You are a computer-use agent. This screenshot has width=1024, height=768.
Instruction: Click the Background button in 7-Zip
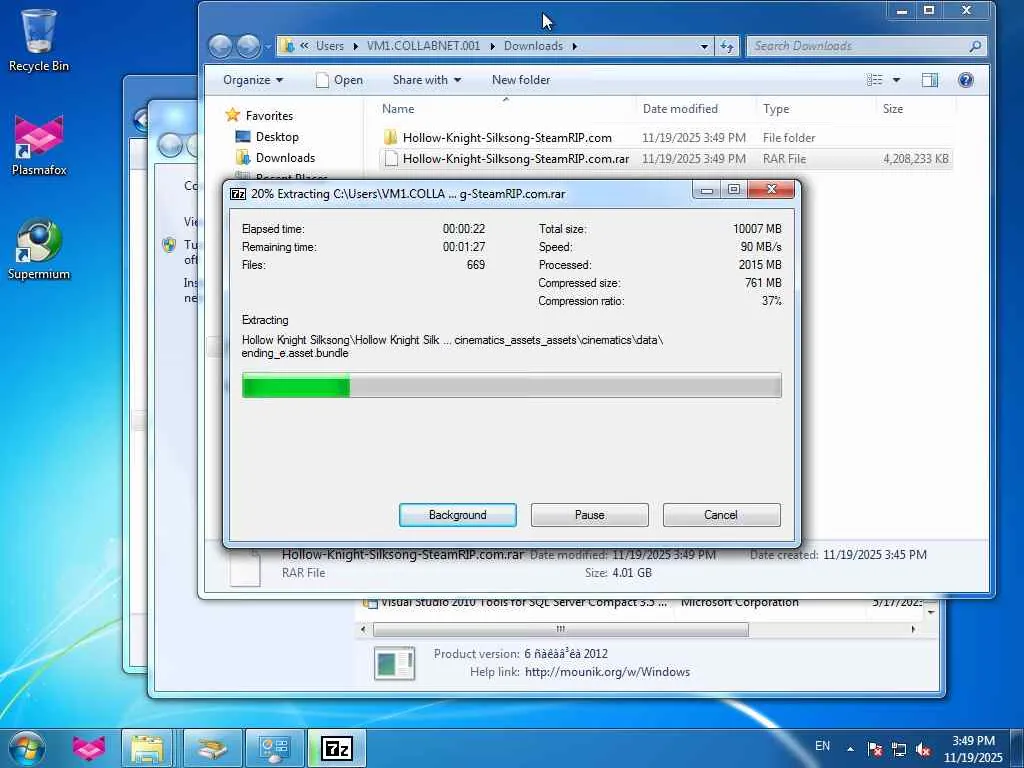pos(457,515)
